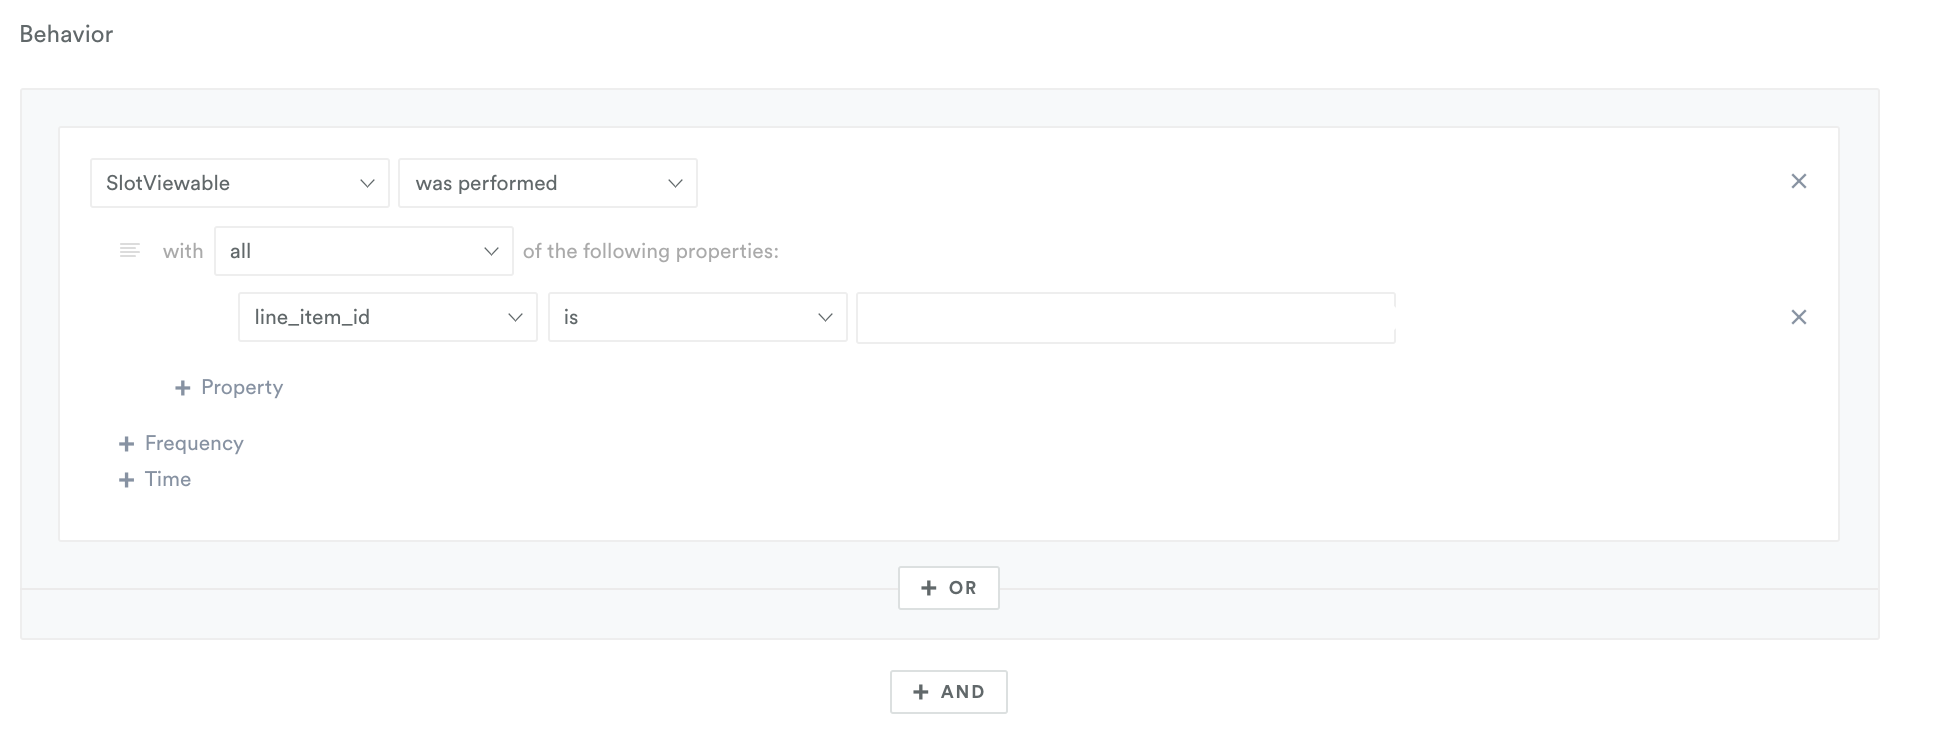Click the chevron arrow on "is" dropdown
Image resolution: width=1938 pixels, height=750 pixels.
tap(825, 317)
